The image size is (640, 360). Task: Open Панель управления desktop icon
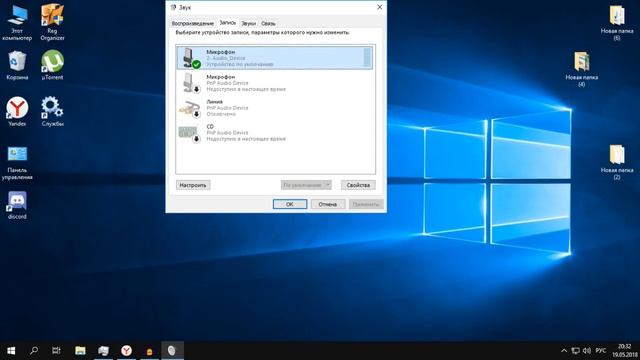(17, 163)
